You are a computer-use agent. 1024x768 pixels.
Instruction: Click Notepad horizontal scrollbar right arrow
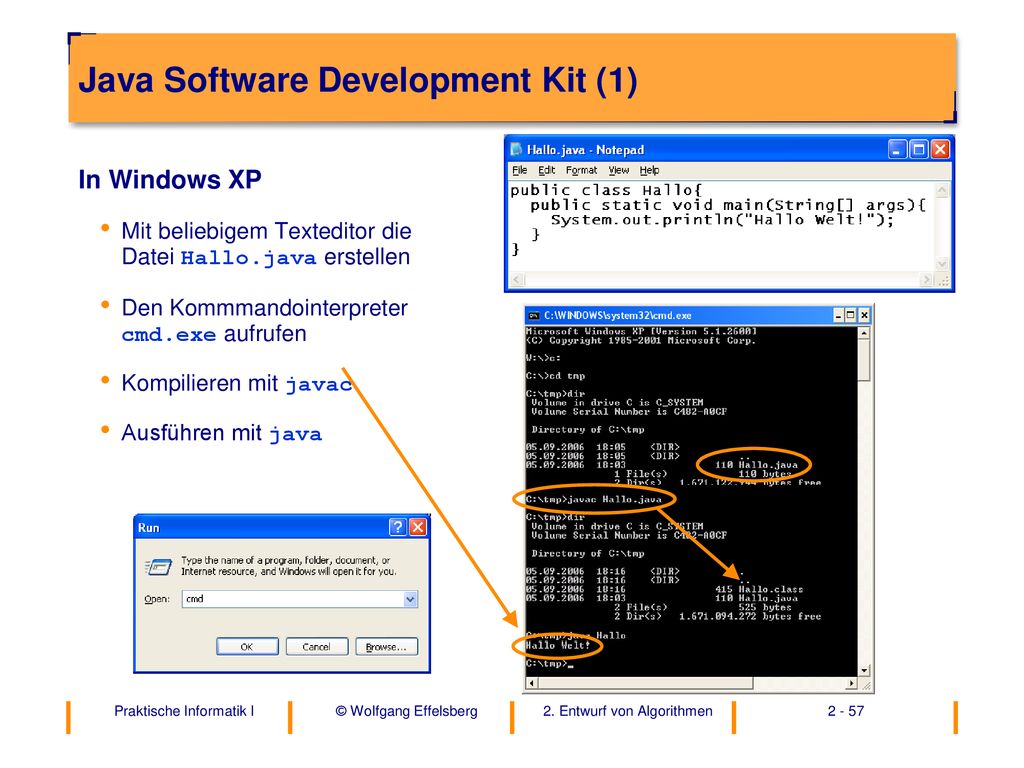(x=926, y=280)
